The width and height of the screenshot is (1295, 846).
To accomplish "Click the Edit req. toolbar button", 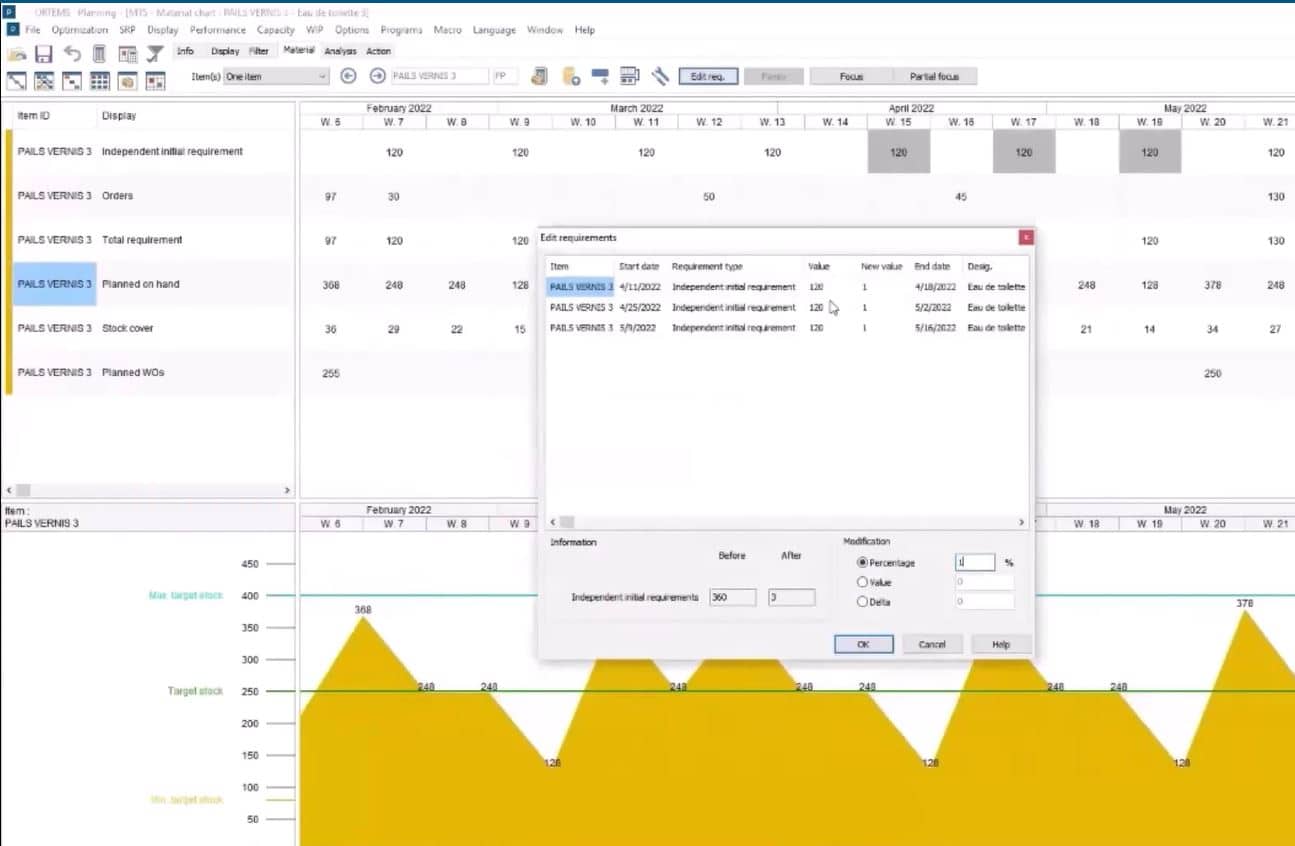I will click(708, 76).
